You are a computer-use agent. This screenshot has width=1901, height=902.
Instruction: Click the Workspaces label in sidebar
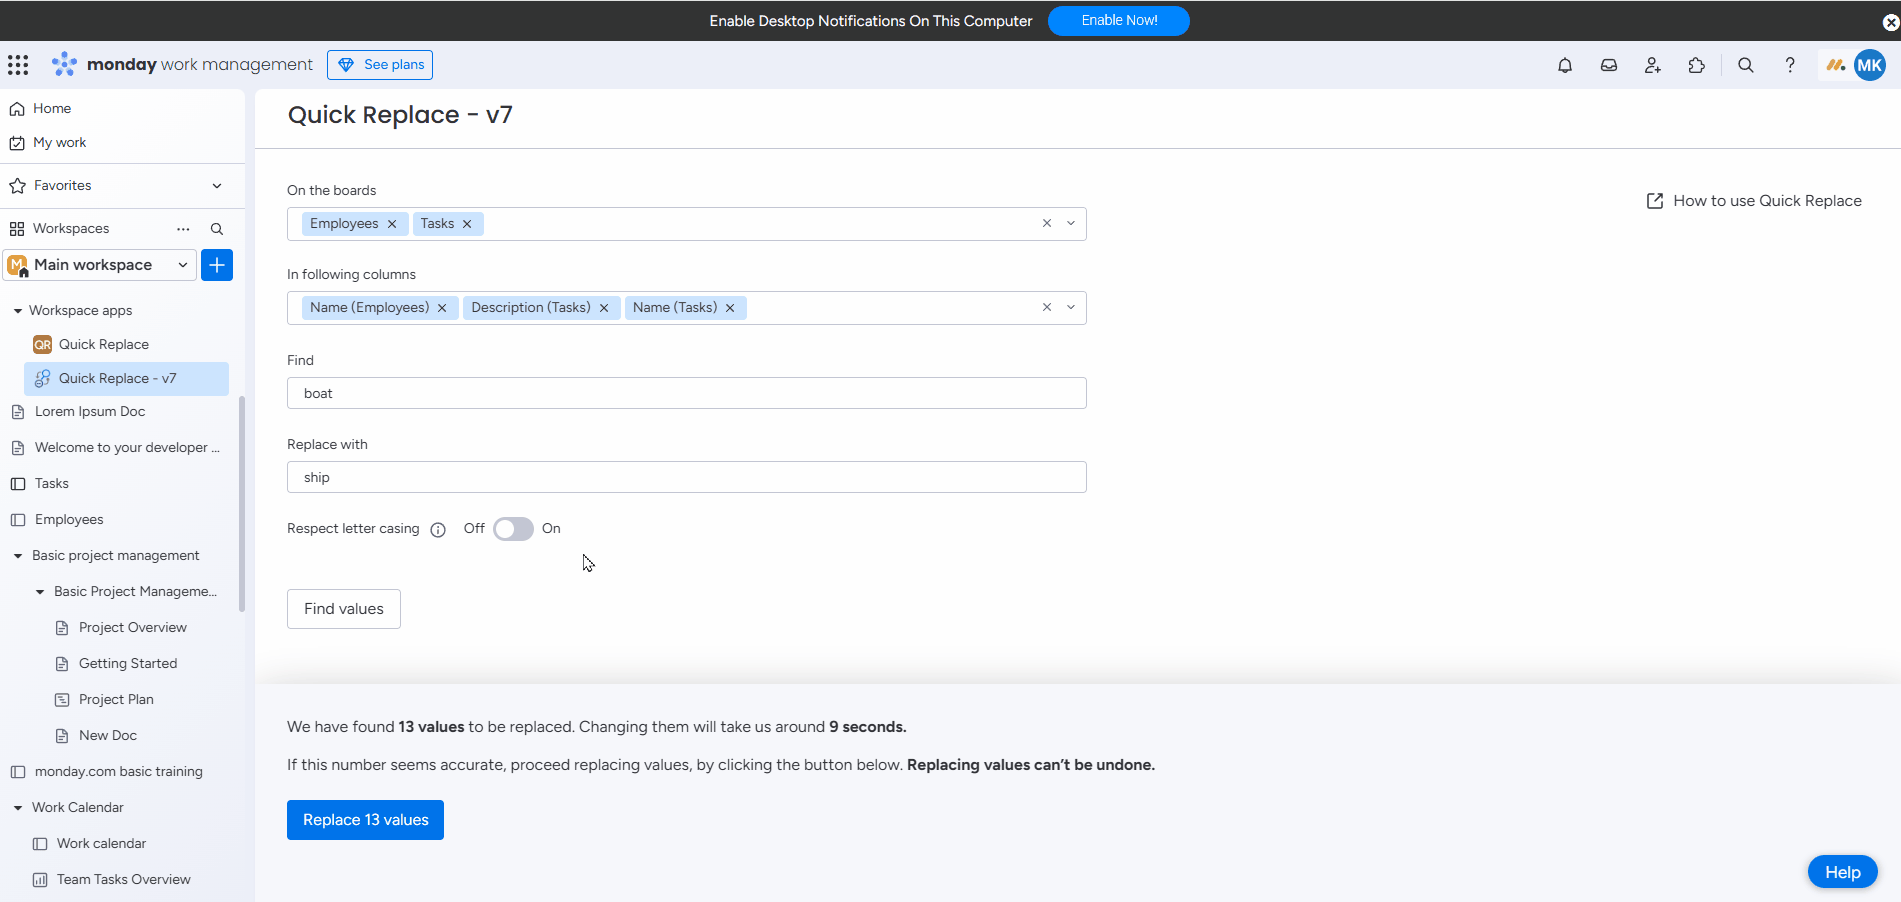tap(71, 229)
